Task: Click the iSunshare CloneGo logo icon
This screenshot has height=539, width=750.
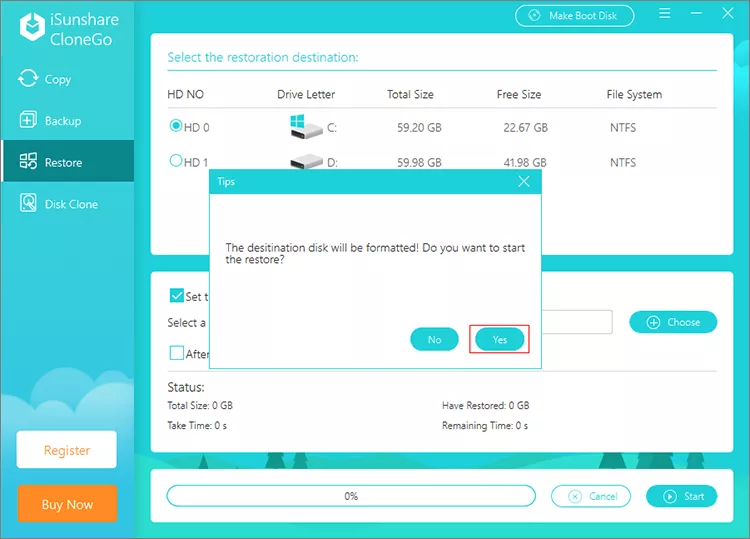Action: pos(32,27)
